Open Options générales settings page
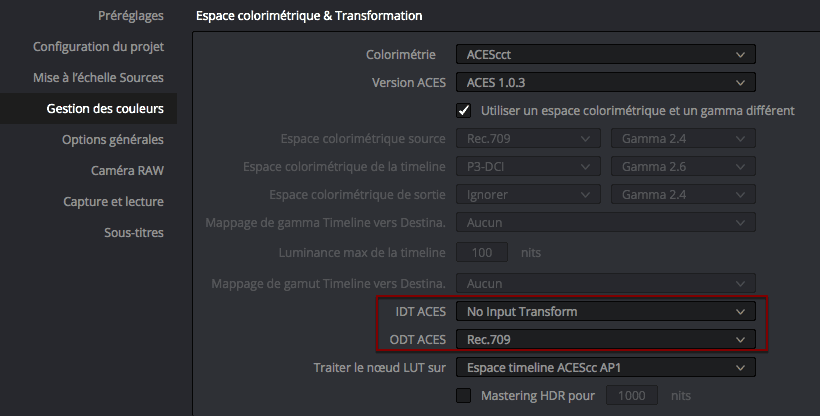The width and height of the screenshot is (820, 416). (x=113, y=139)
